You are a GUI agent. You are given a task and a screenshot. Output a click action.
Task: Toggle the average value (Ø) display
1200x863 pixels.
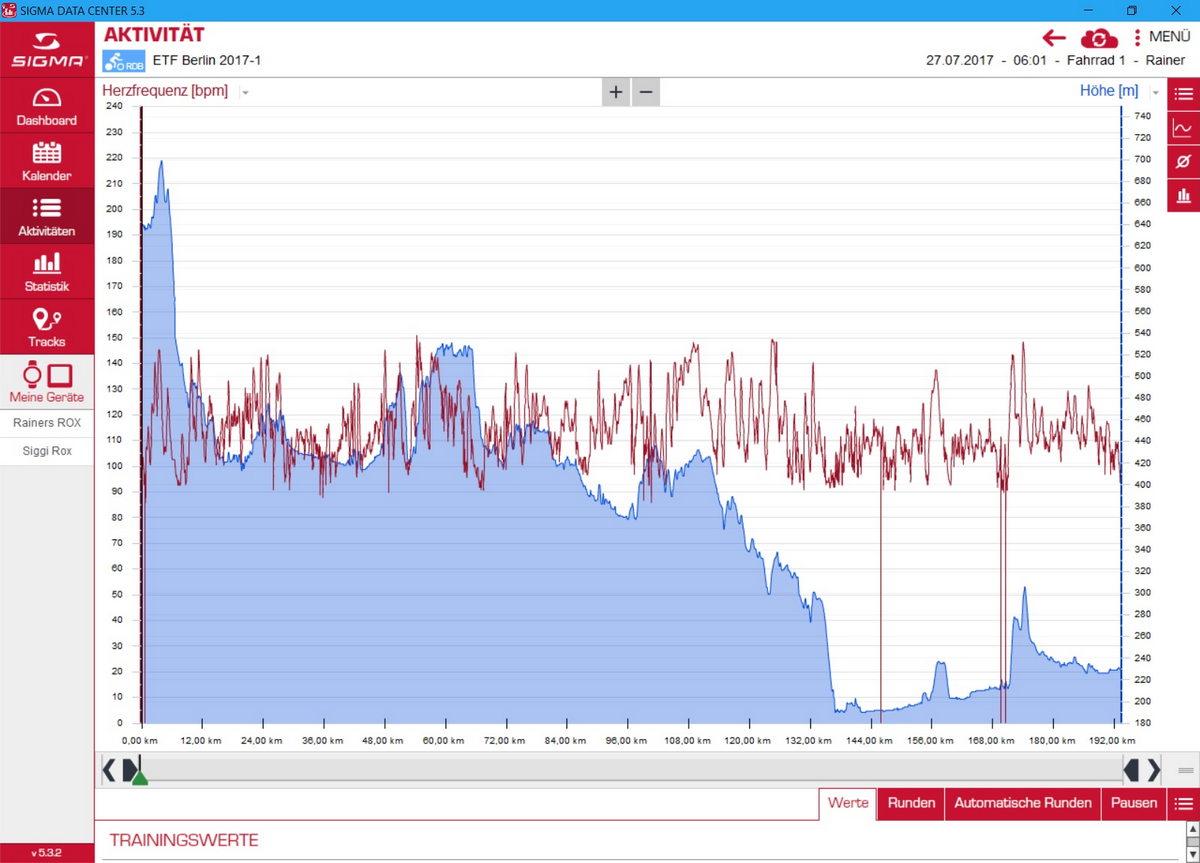(1183, 161)
